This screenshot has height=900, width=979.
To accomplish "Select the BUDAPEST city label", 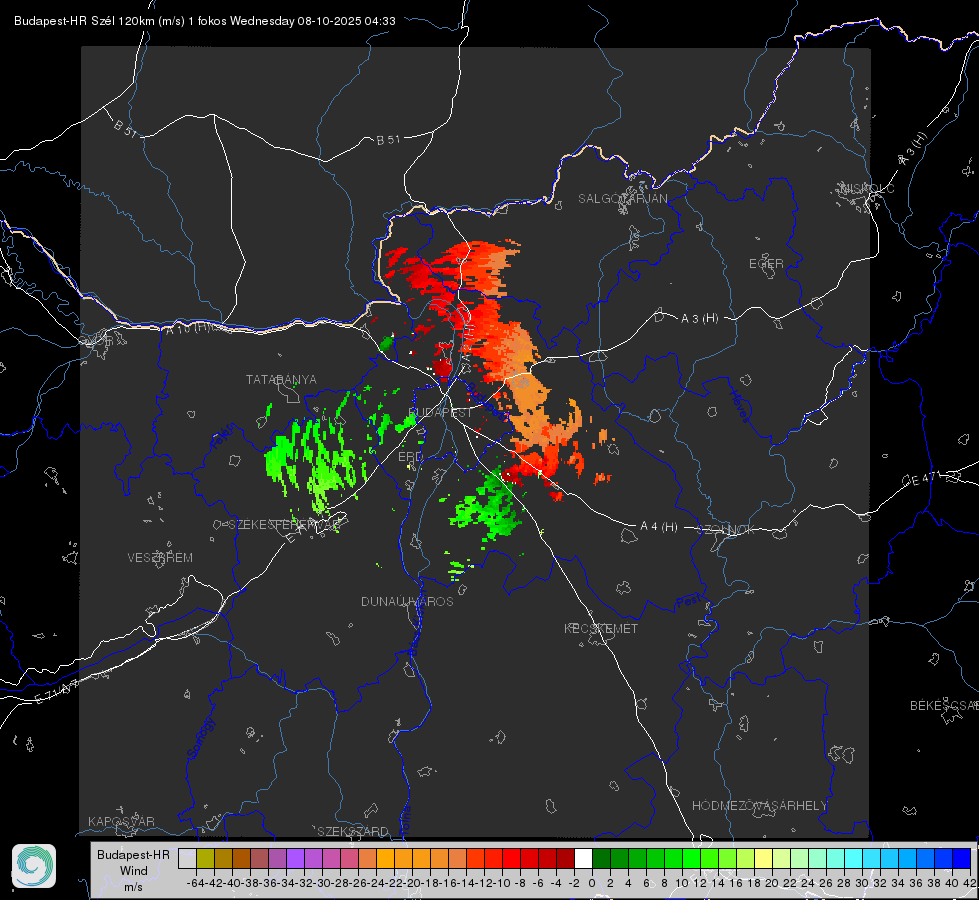I will click(440, 412).
